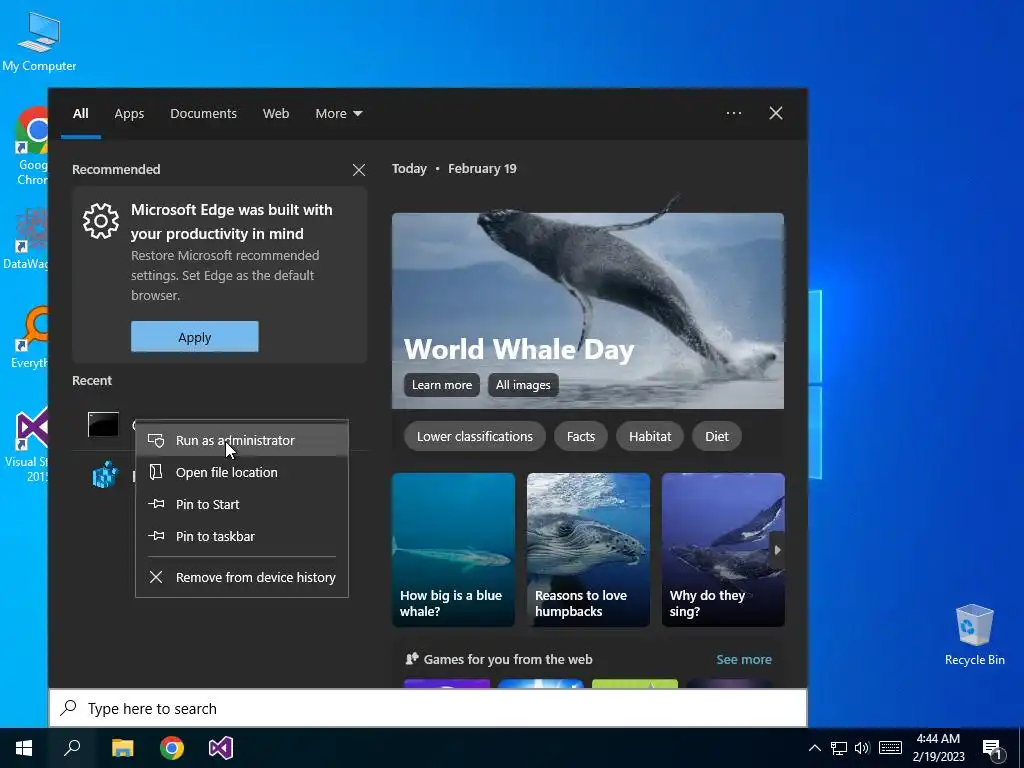
Task: Click the Habitat chip
Action: tap(650, 436)
